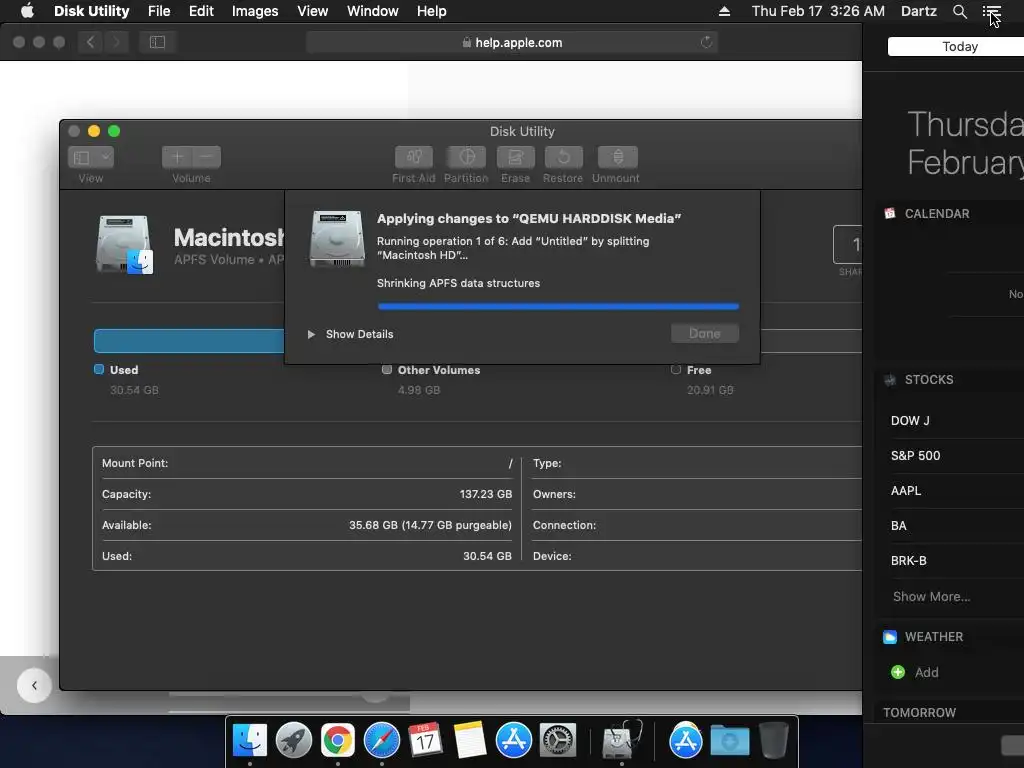Open the Partition tool
Screen dimensions: 1024x768
point(466,157)
